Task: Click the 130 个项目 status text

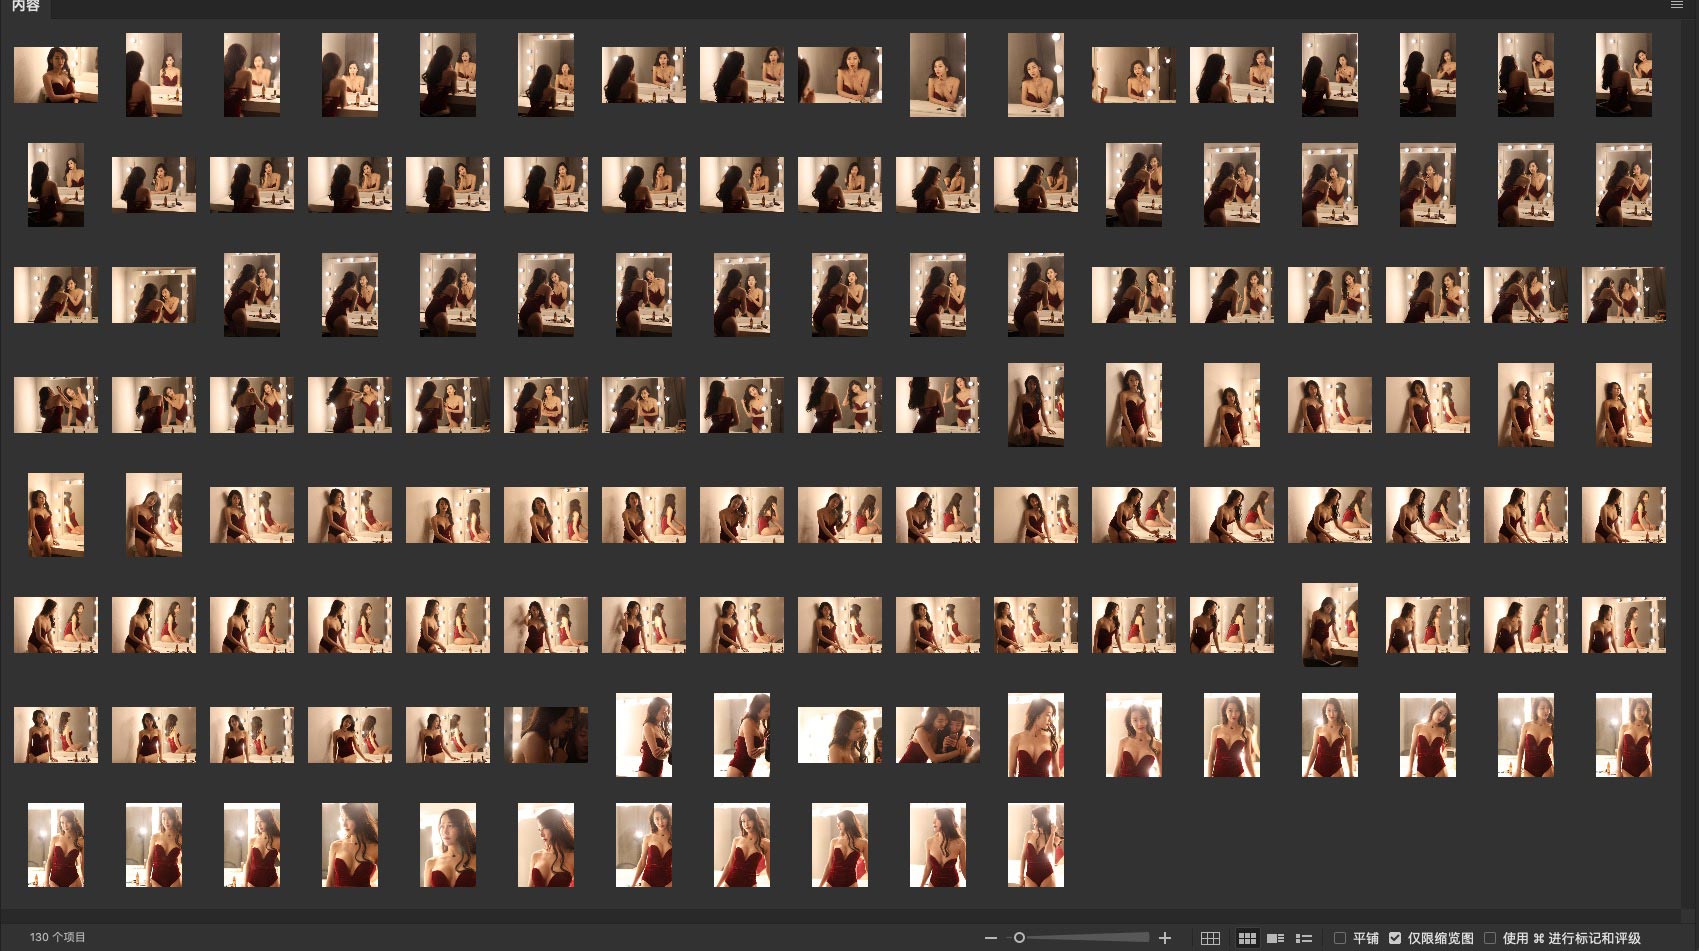Action: tap(57, 938)
